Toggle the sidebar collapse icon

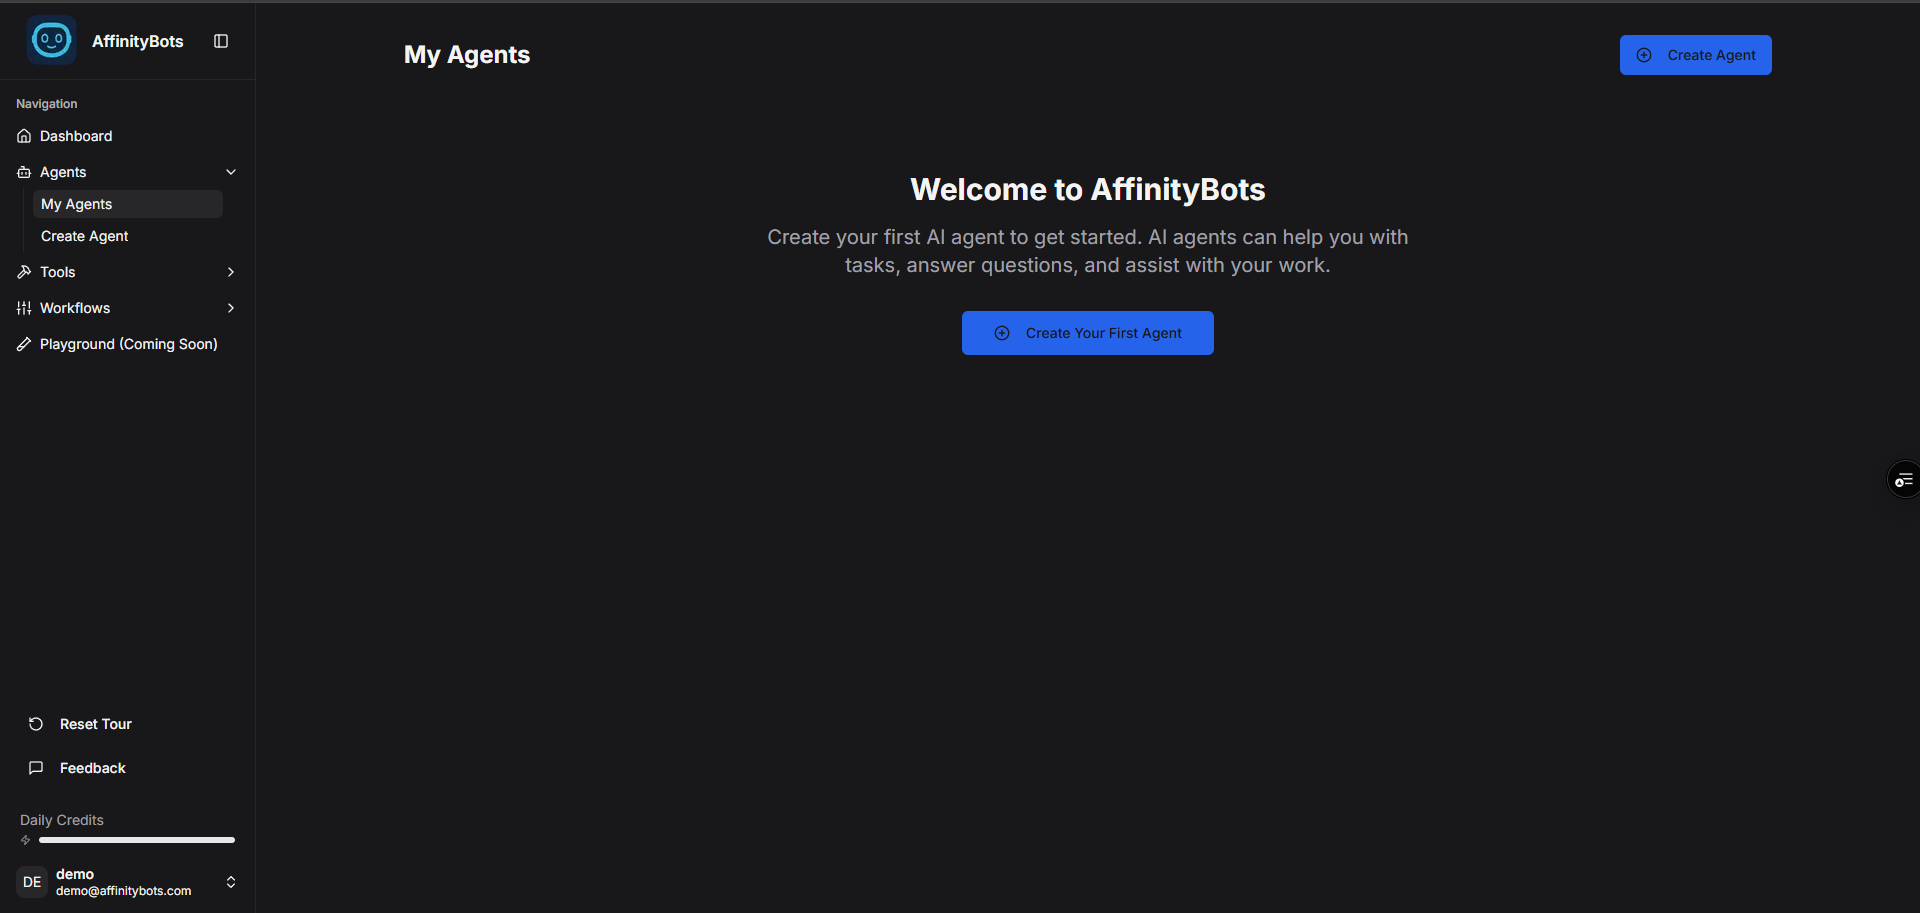[x=221, y=41]
